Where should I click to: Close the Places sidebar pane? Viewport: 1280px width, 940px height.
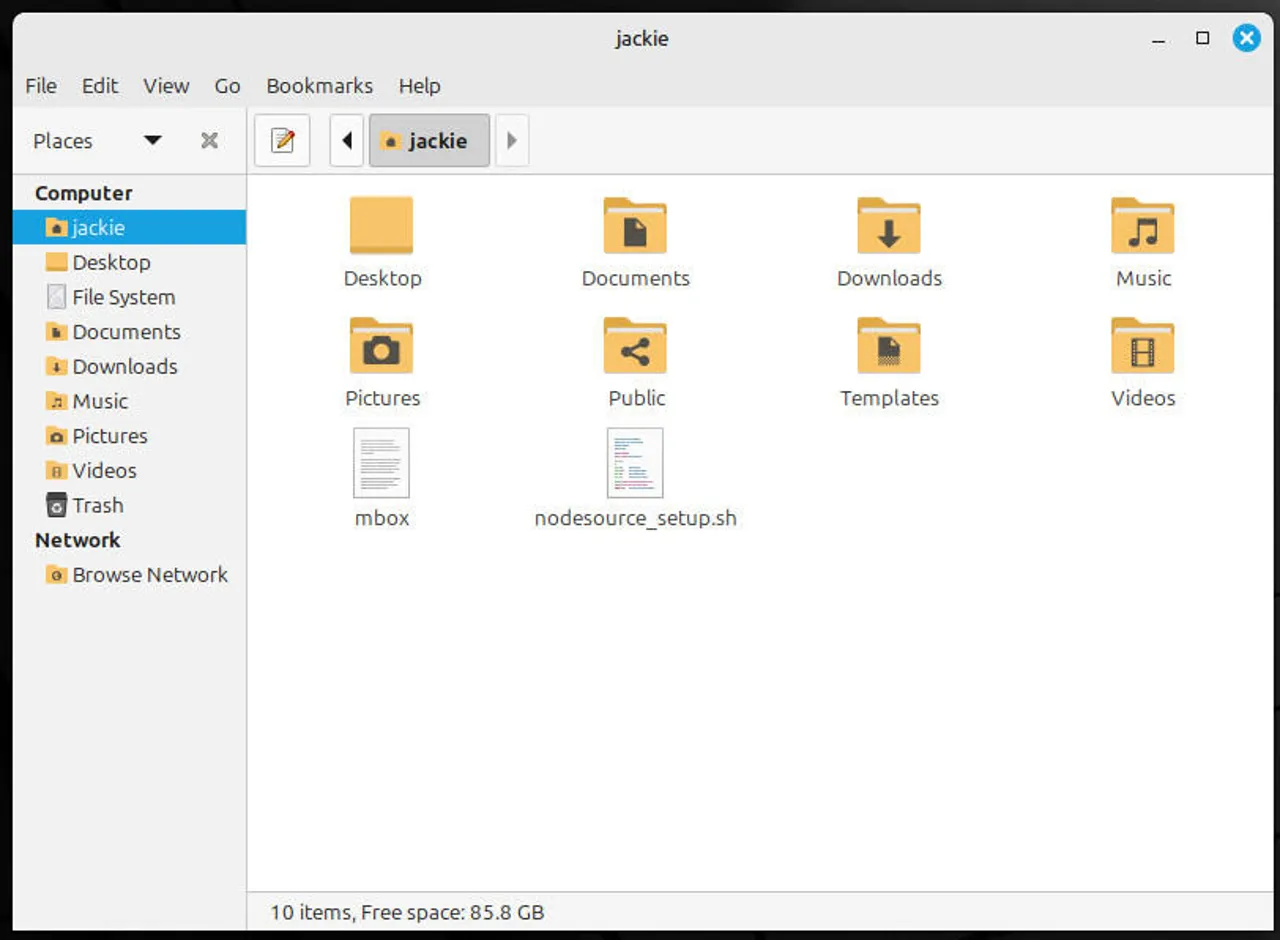tap(209, 141)
